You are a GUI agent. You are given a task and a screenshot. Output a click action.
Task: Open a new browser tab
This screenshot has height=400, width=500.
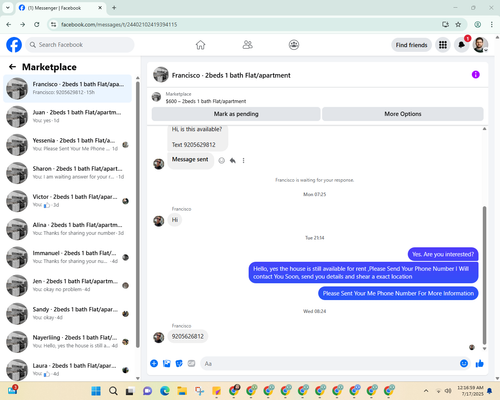114,8
